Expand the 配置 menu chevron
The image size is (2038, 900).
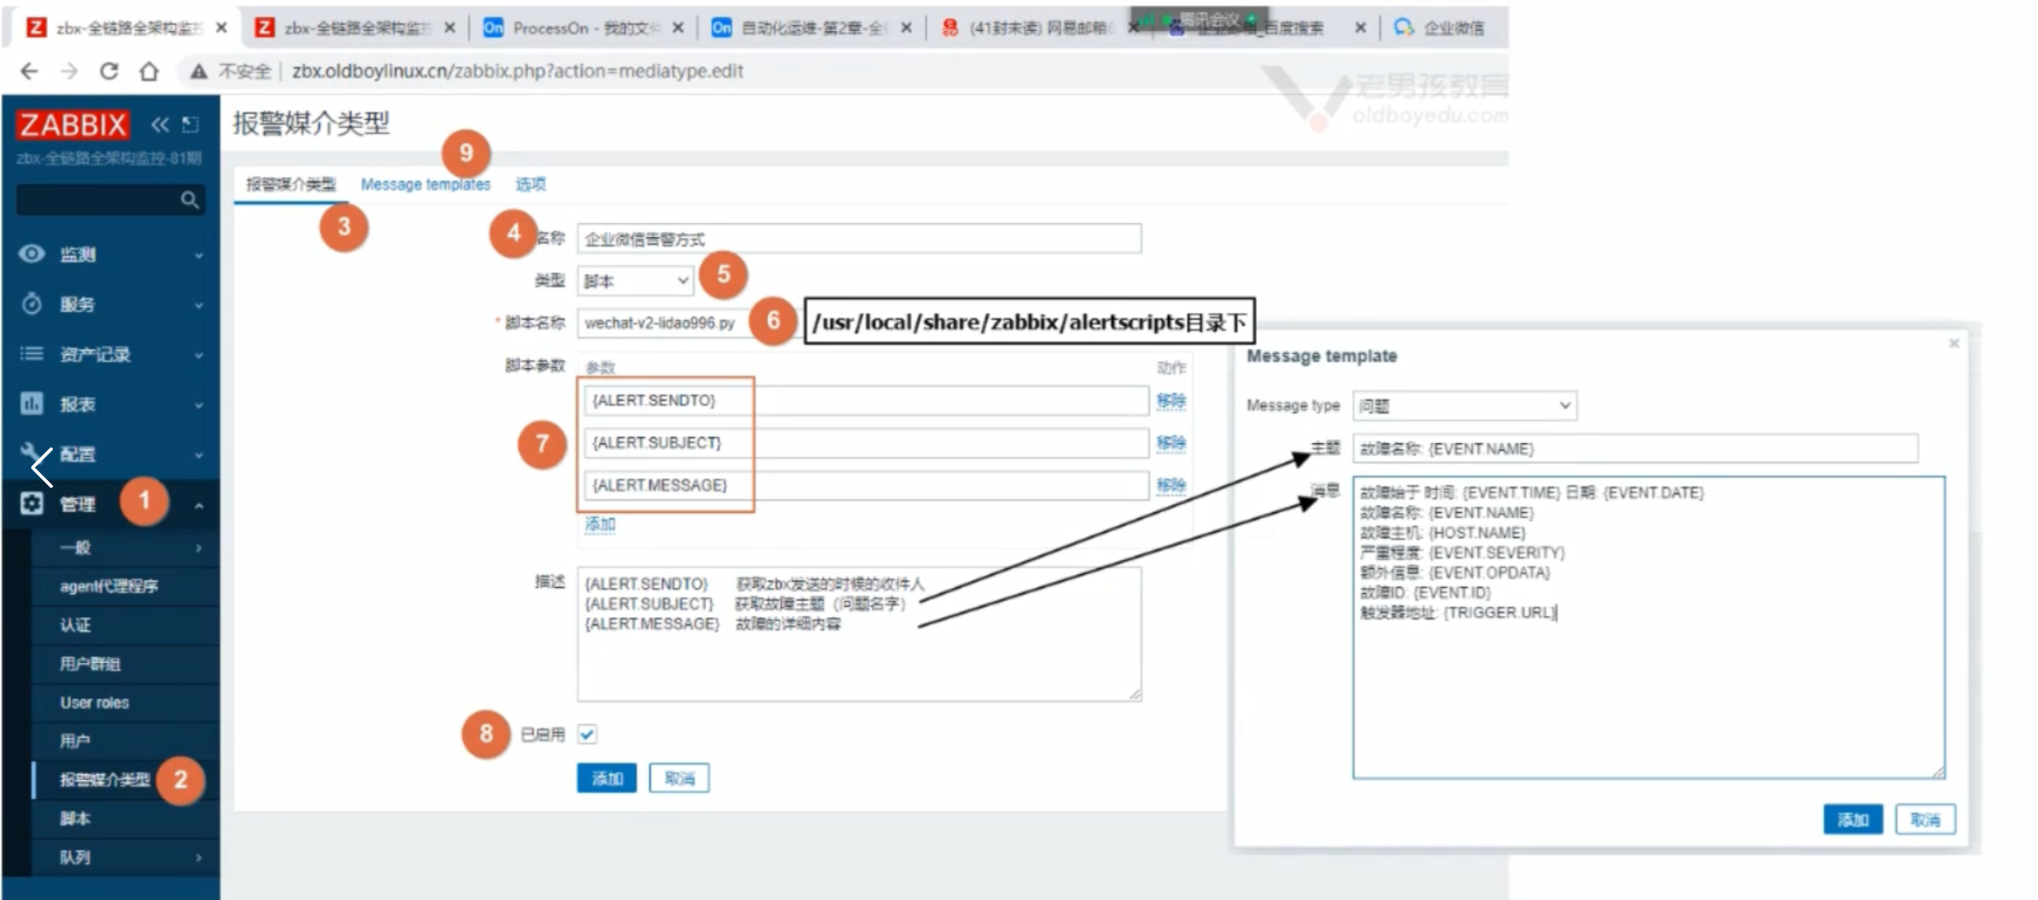198,455
